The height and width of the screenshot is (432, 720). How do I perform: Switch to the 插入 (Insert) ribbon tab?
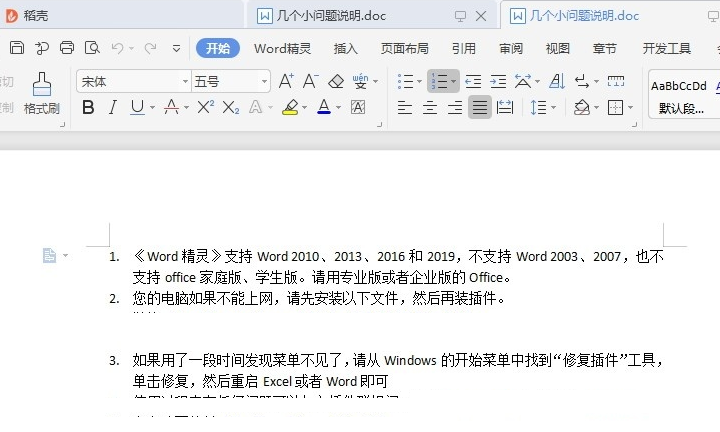(345, 48)
